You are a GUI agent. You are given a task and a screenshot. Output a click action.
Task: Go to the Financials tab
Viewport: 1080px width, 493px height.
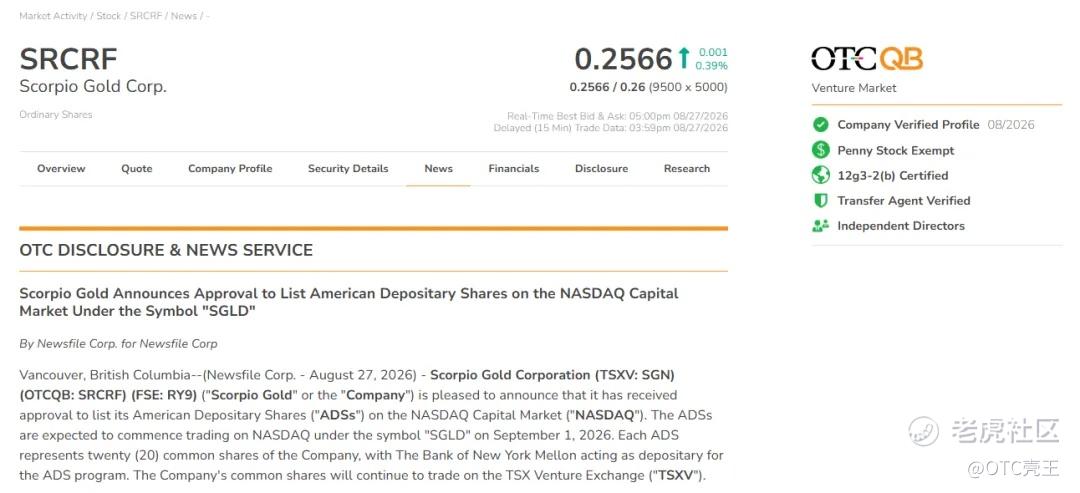pyautogui.click(x=514, y=169)
